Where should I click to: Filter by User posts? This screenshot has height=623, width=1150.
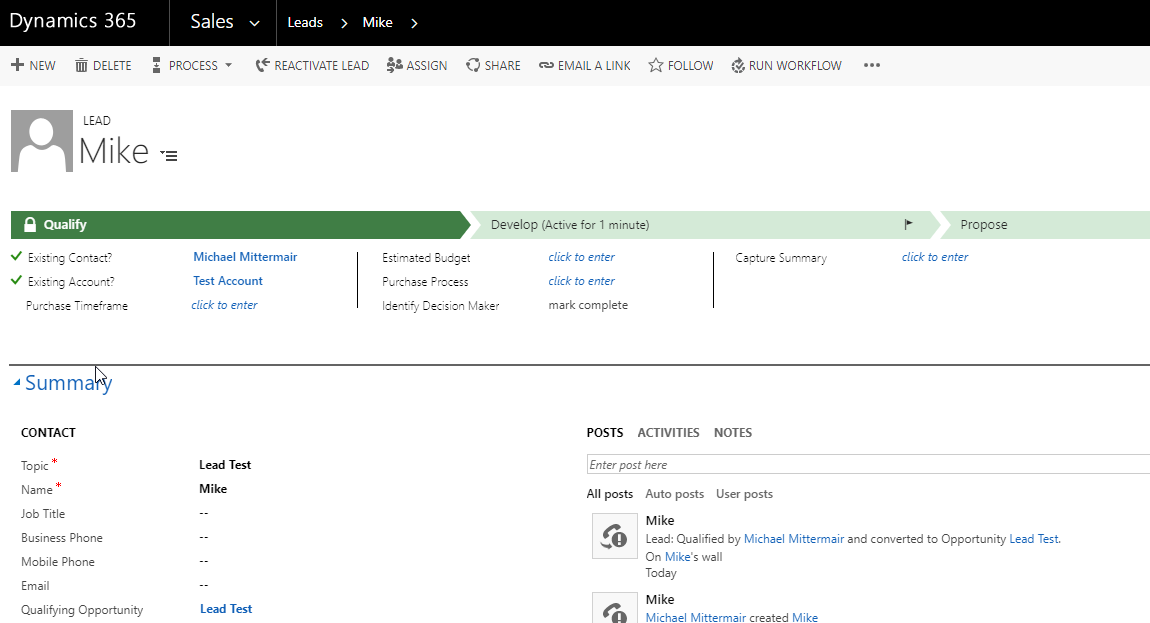pos(744,494)
